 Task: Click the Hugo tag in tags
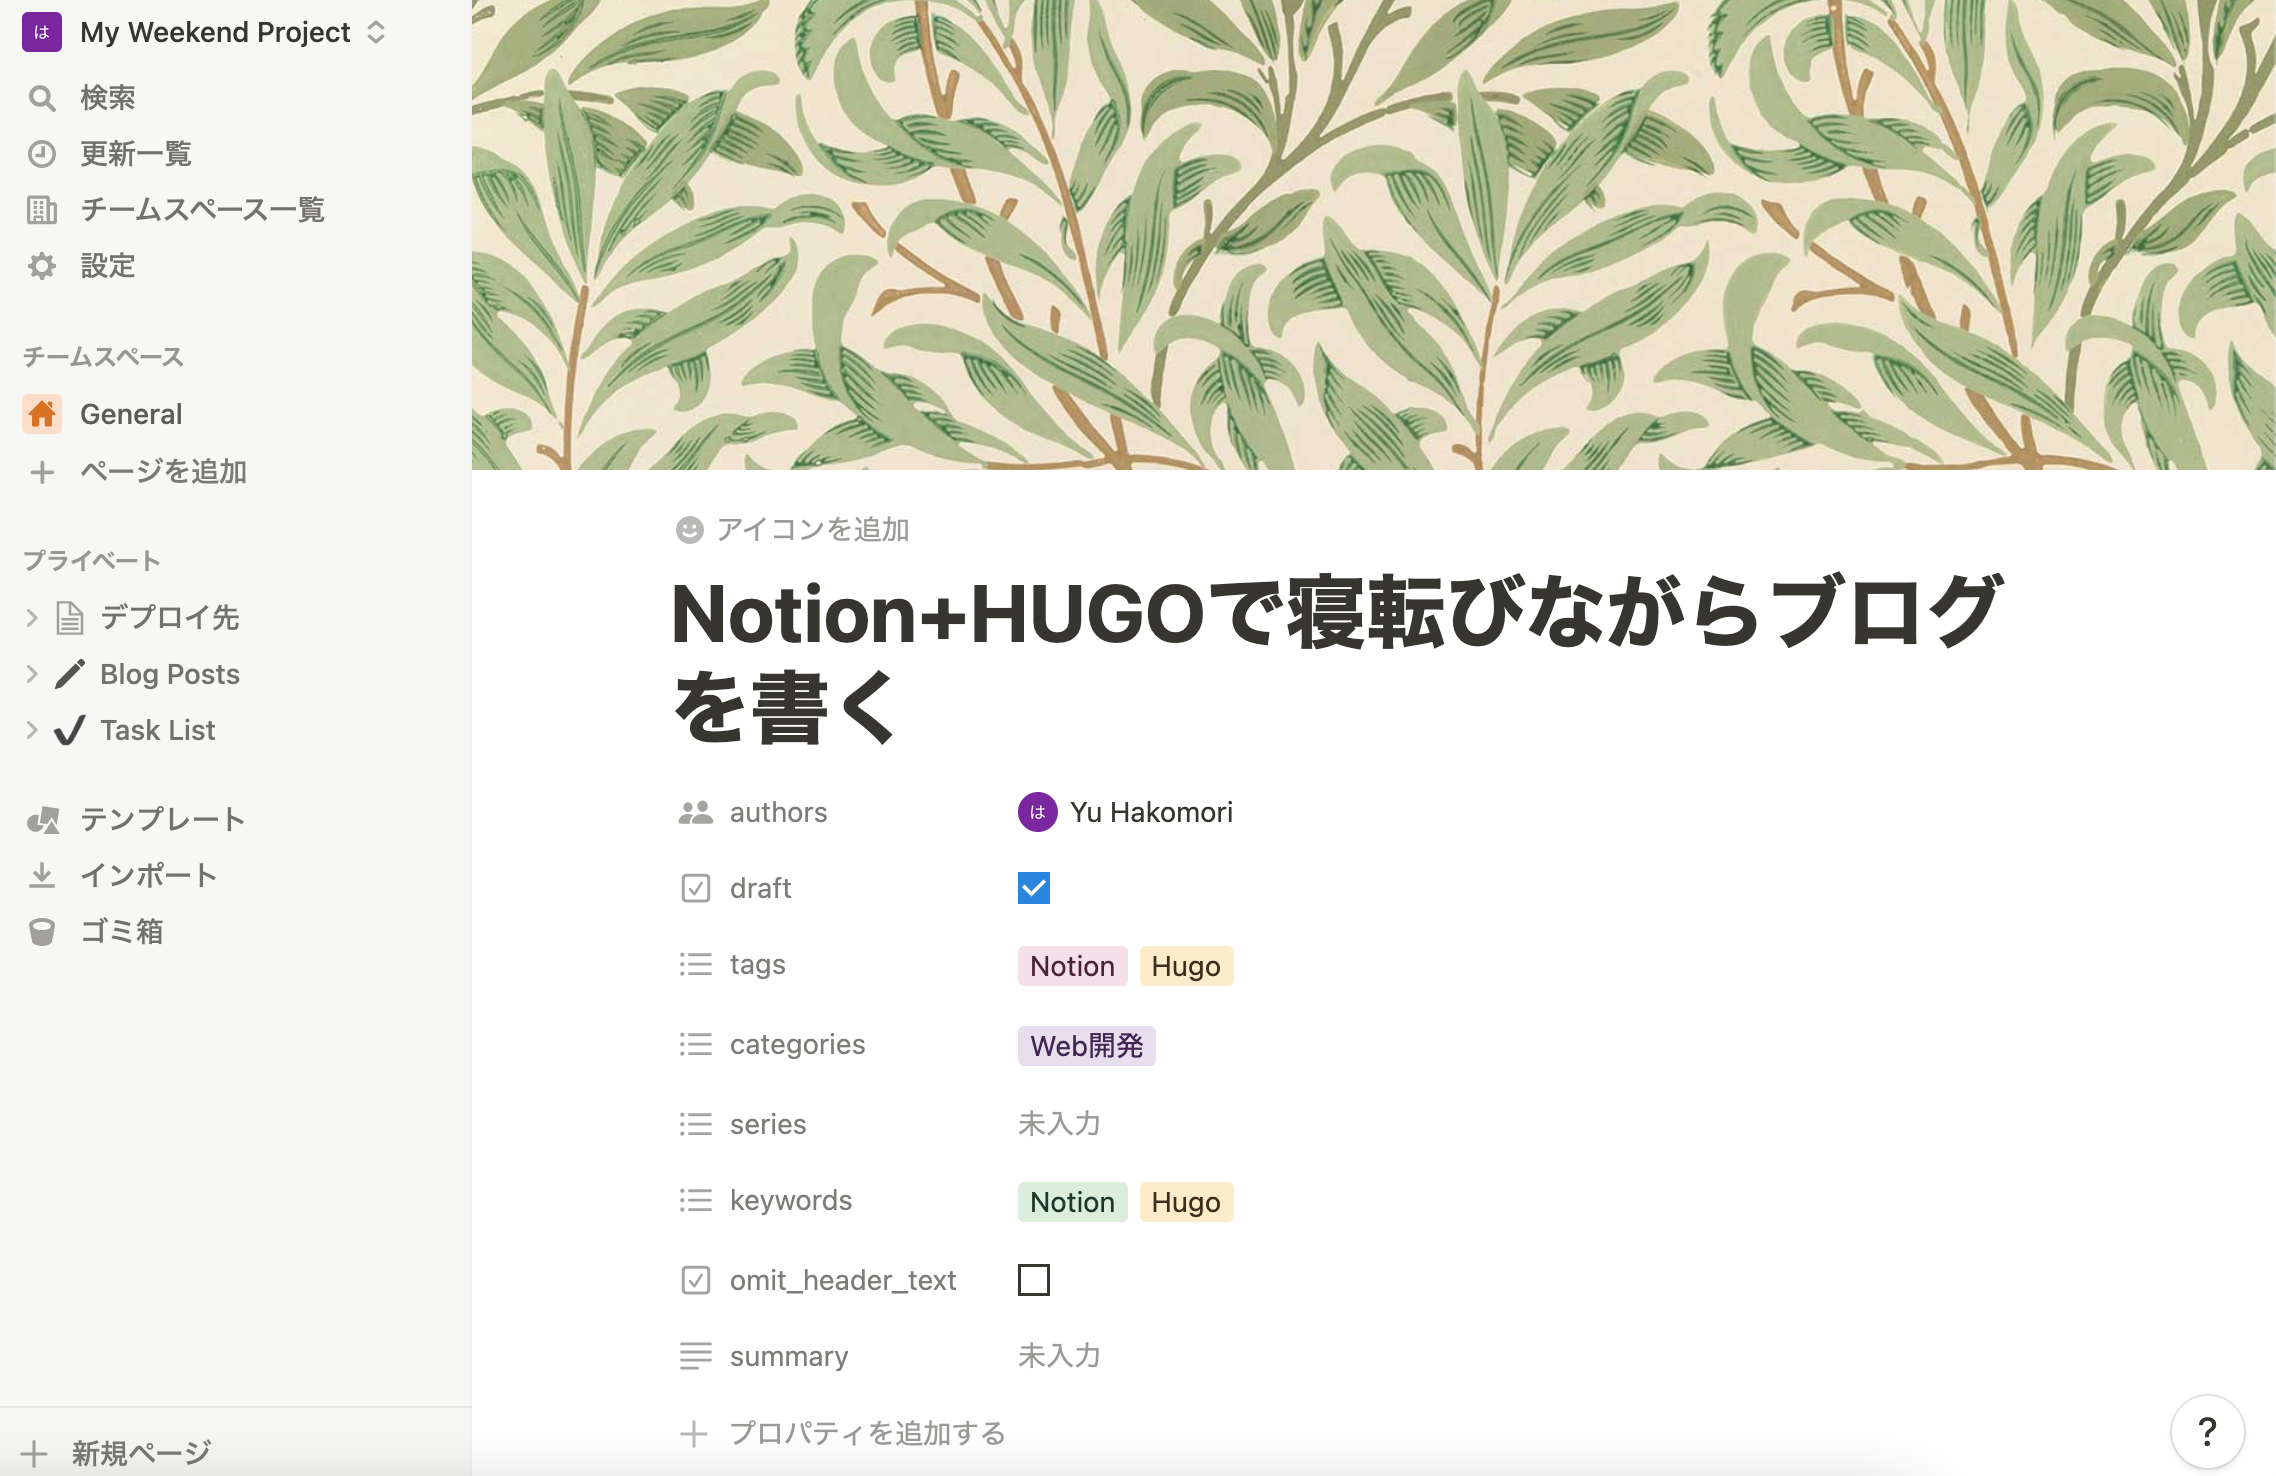point(1187,966)
